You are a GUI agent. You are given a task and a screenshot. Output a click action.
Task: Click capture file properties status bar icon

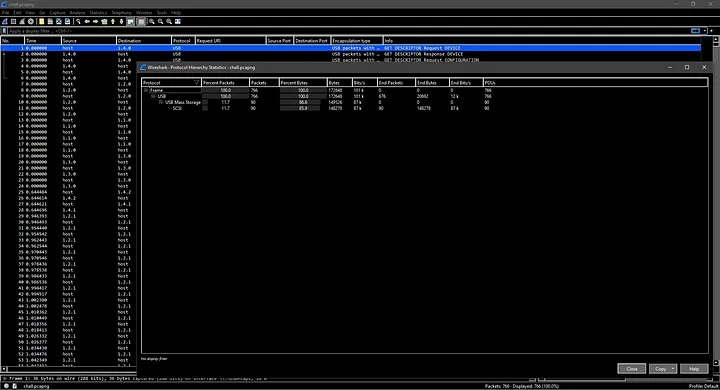coord(15,386)
